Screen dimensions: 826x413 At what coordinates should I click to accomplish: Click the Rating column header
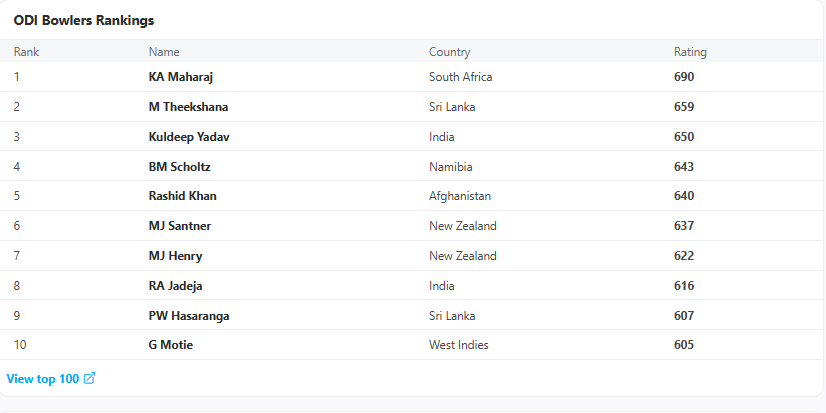point(690,52)
